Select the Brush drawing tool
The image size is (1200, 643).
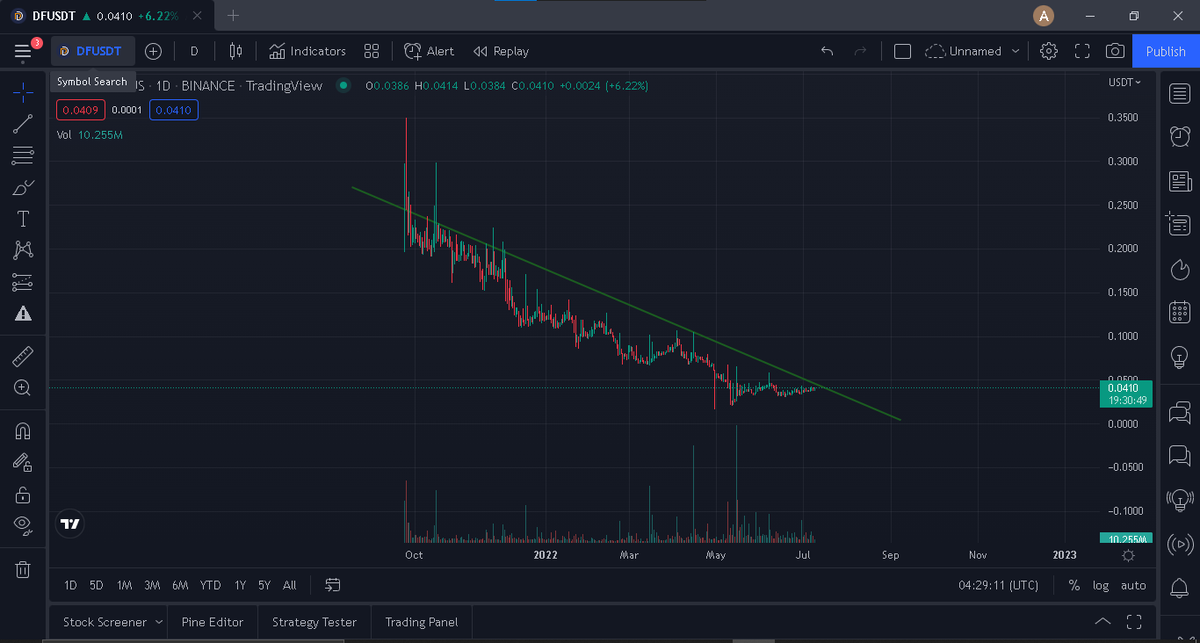[x=22, y=187]
